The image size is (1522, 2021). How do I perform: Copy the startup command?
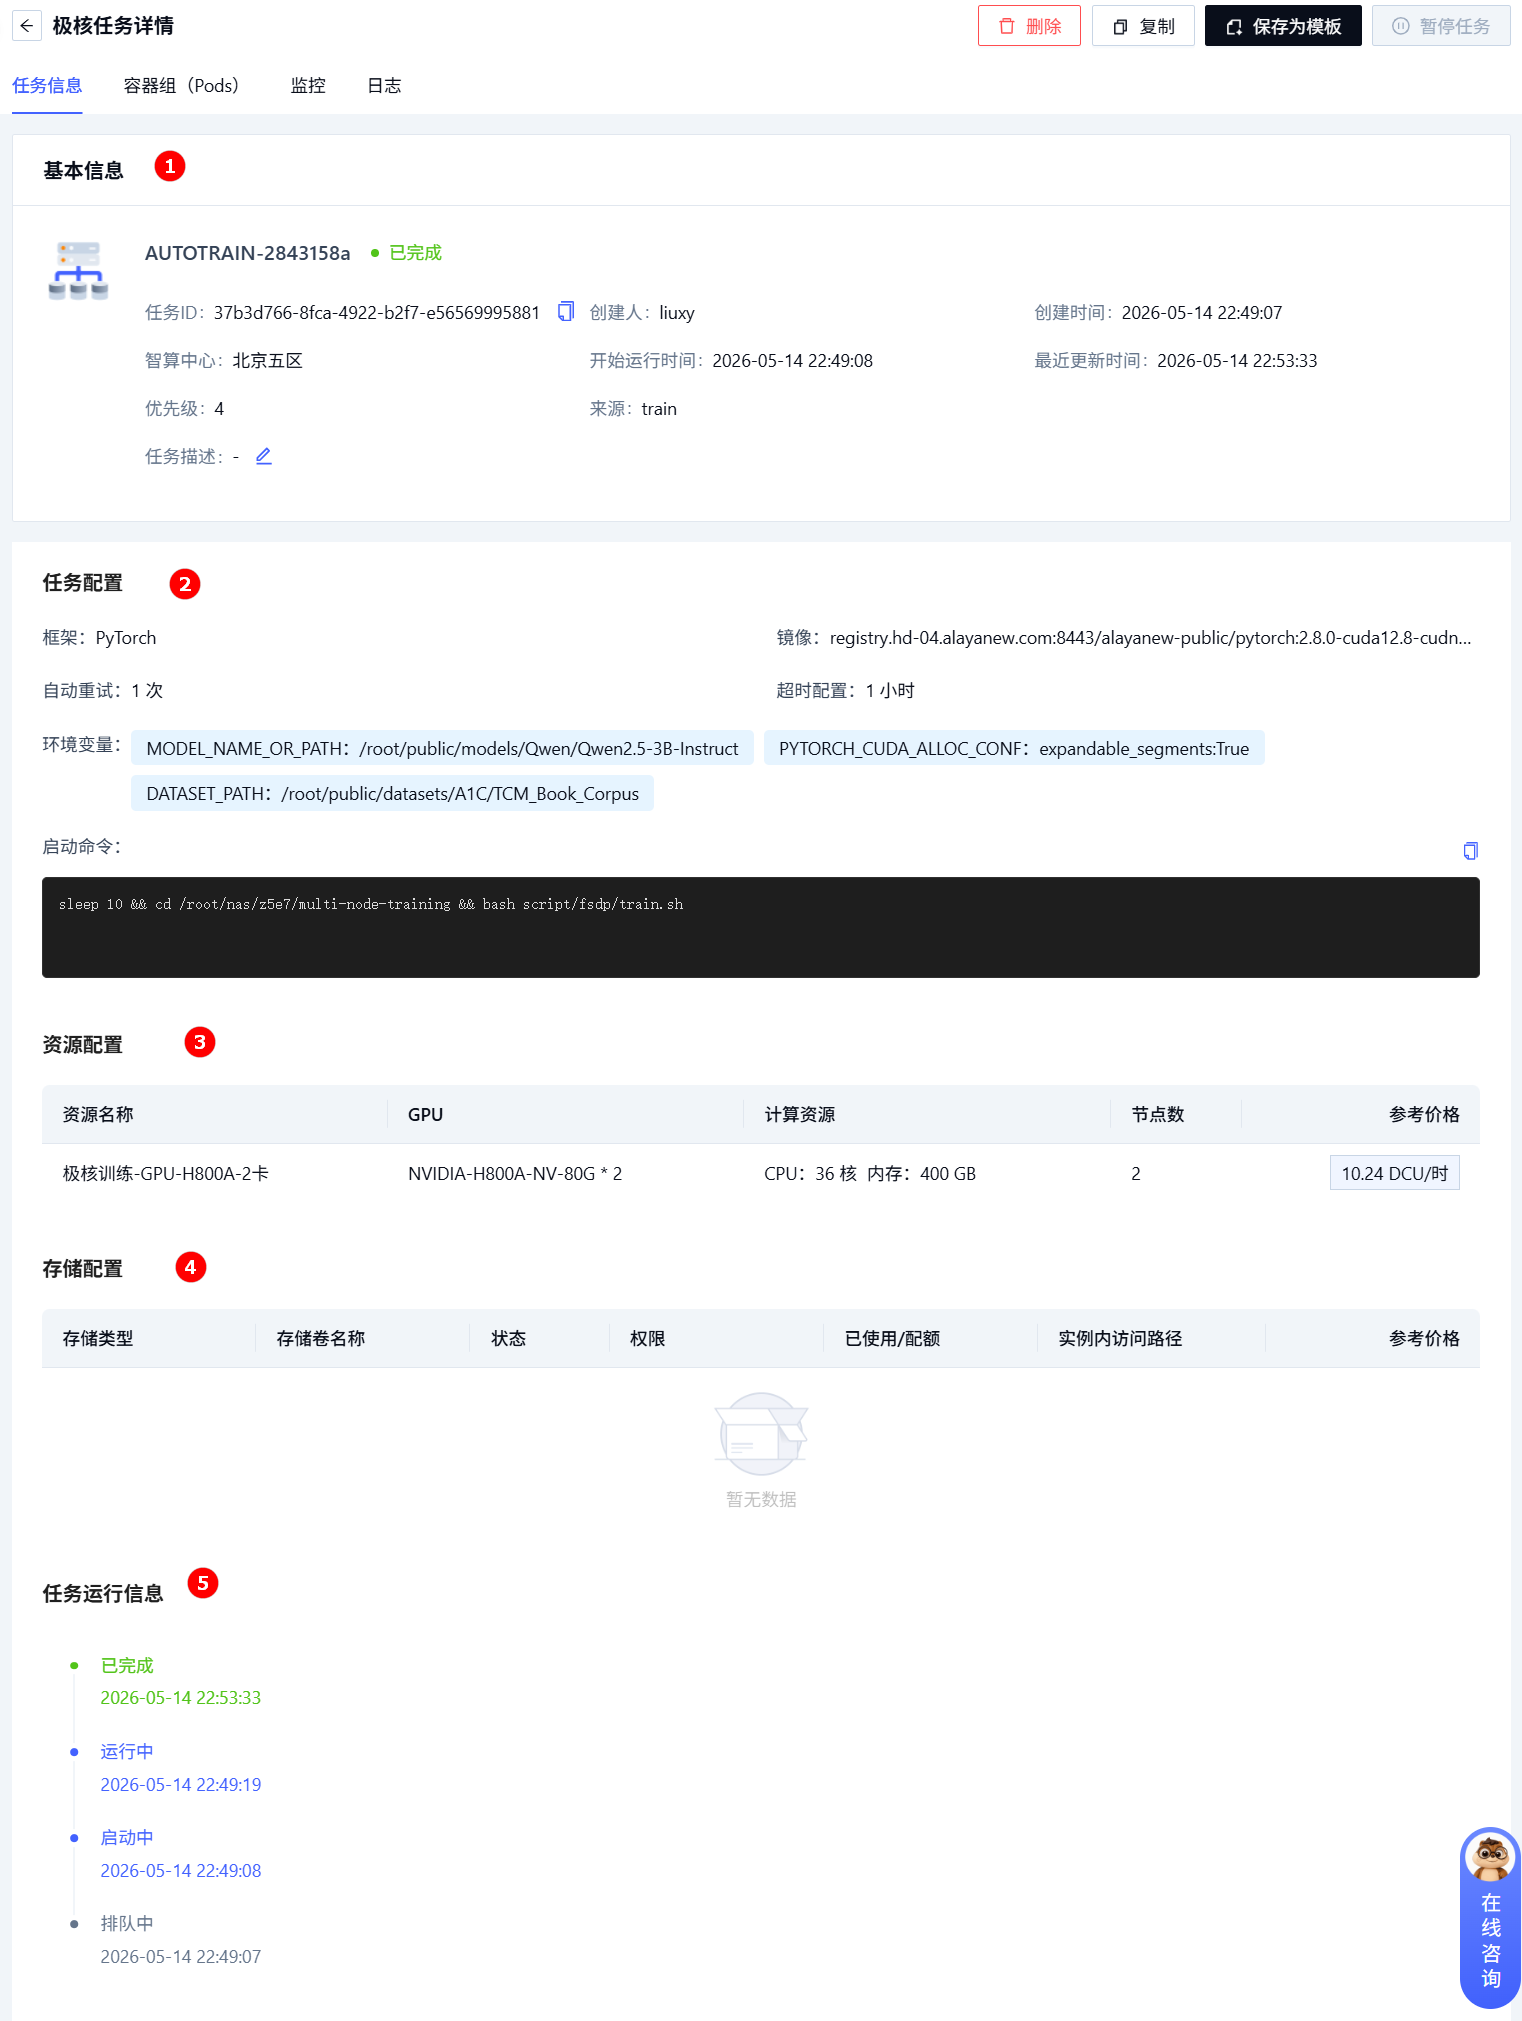point(1470,850)
